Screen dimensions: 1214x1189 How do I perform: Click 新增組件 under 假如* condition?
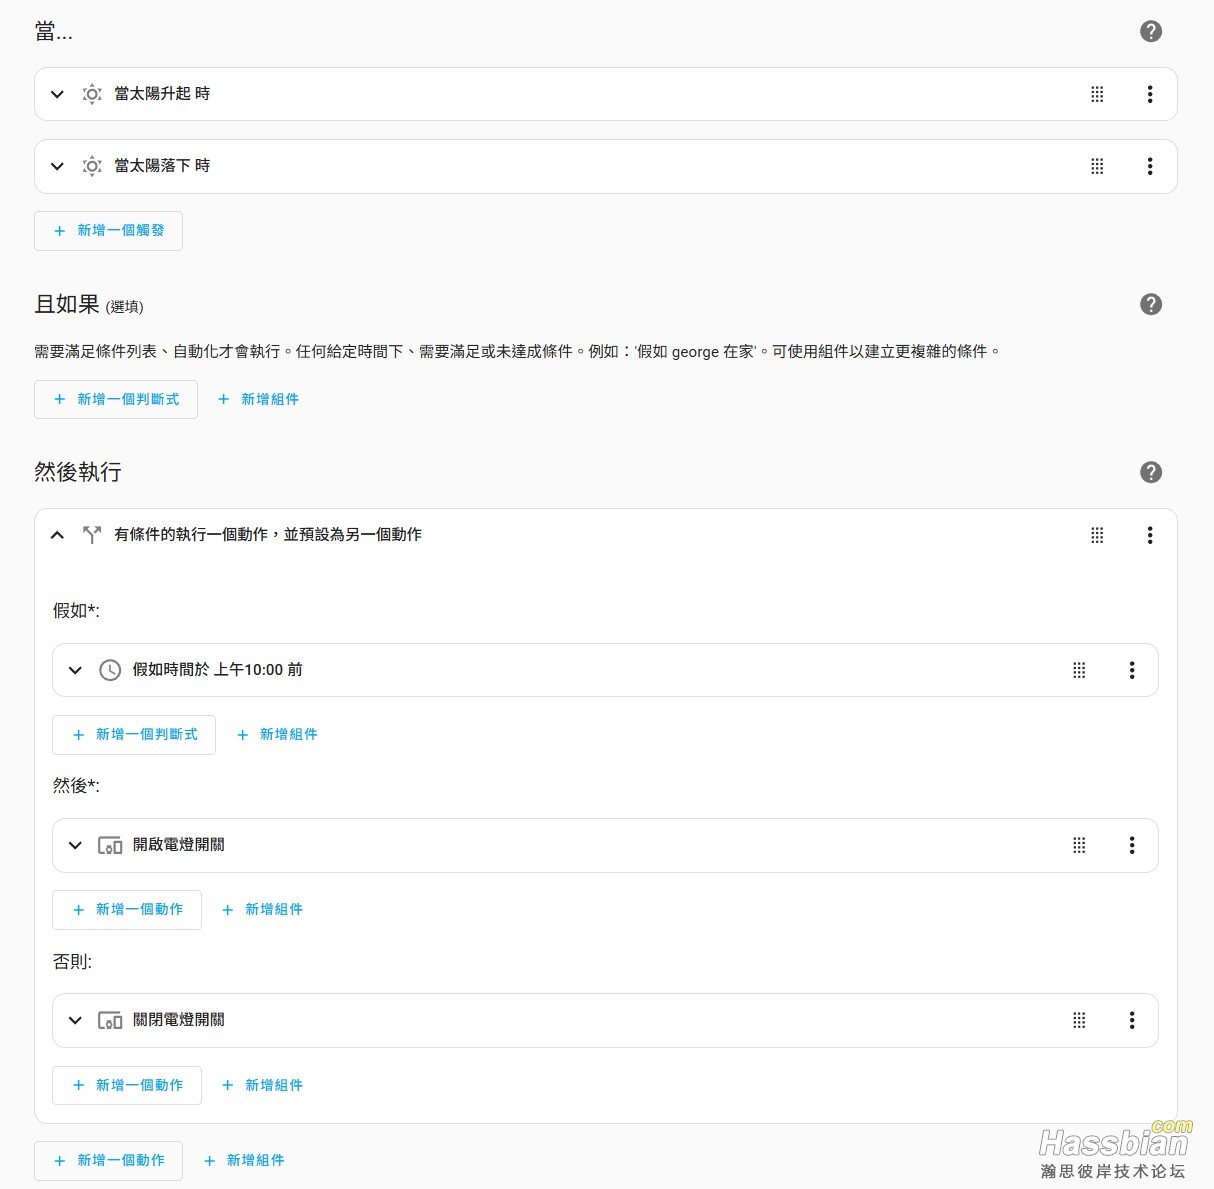click(x=277, y=735)
